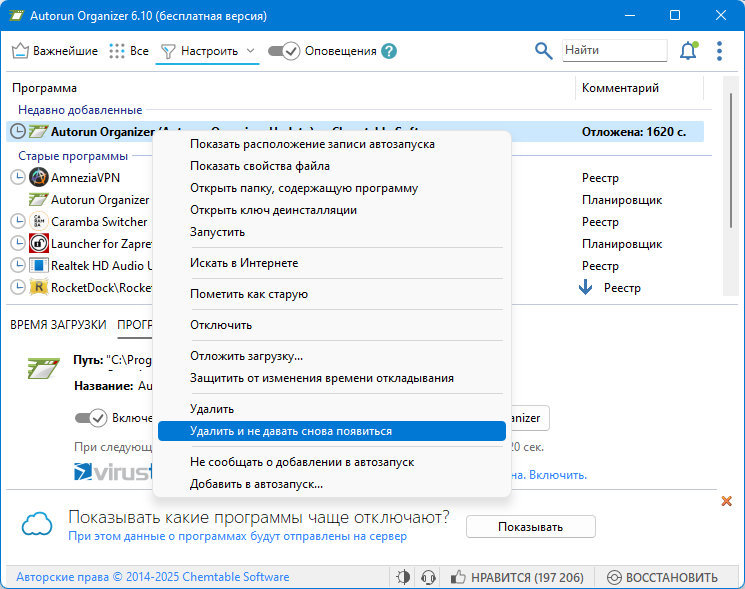This screenshot has height=589, width=745.
Task: Select Пометить как старую
Action: pos(332,294)
